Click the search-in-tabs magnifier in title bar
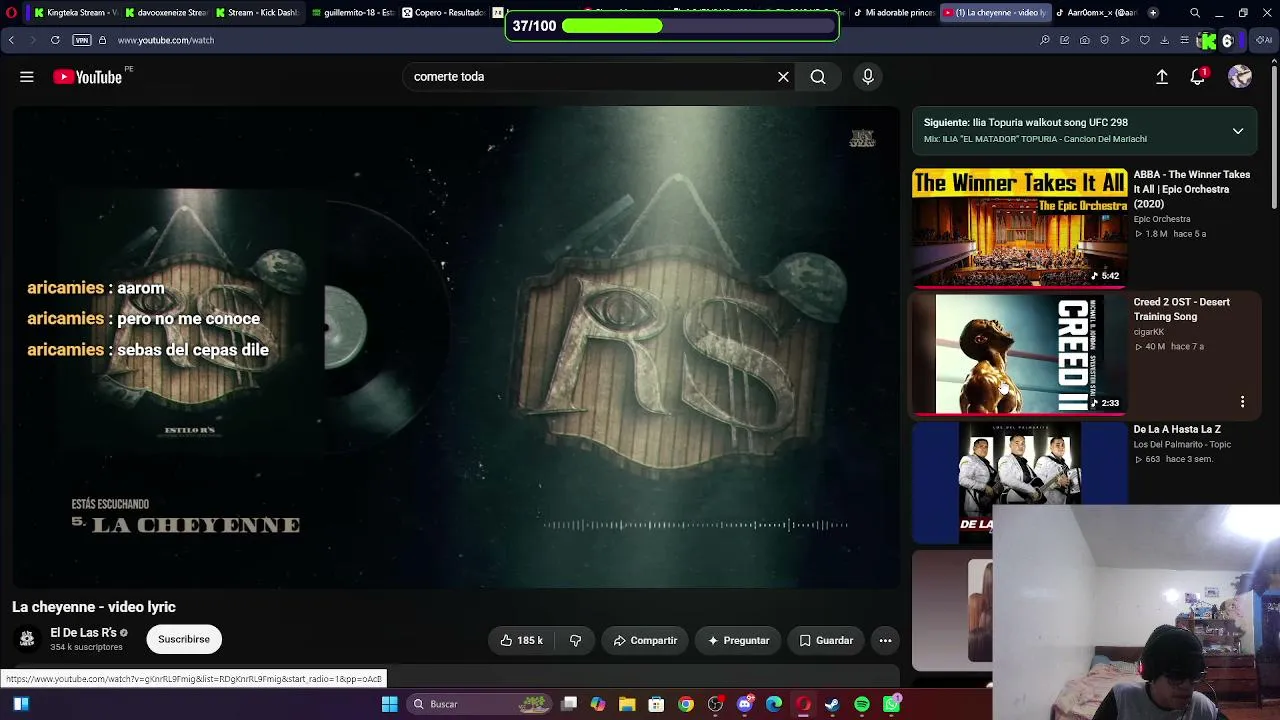Screen dimensions: 1280x720 click(1195, 13)
